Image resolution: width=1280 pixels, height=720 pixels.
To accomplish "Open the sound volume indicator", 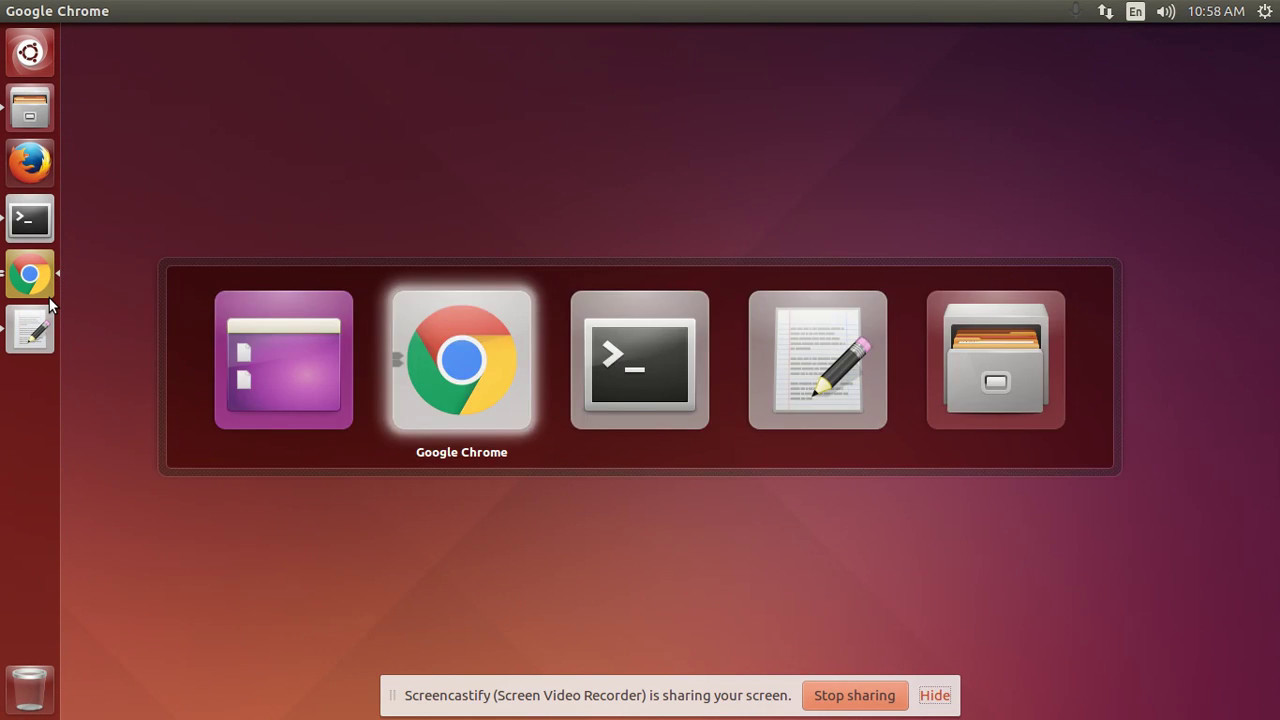I will coord(1166,11).
